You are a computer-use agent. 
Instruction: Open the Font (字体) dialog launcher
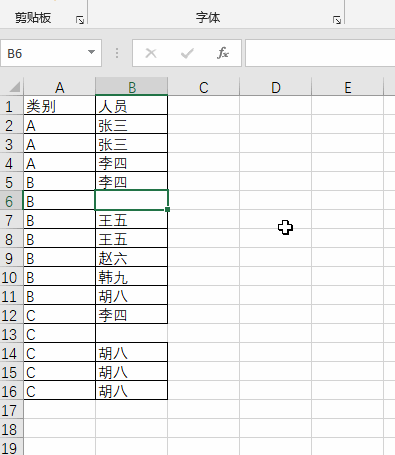pos(337,20)
